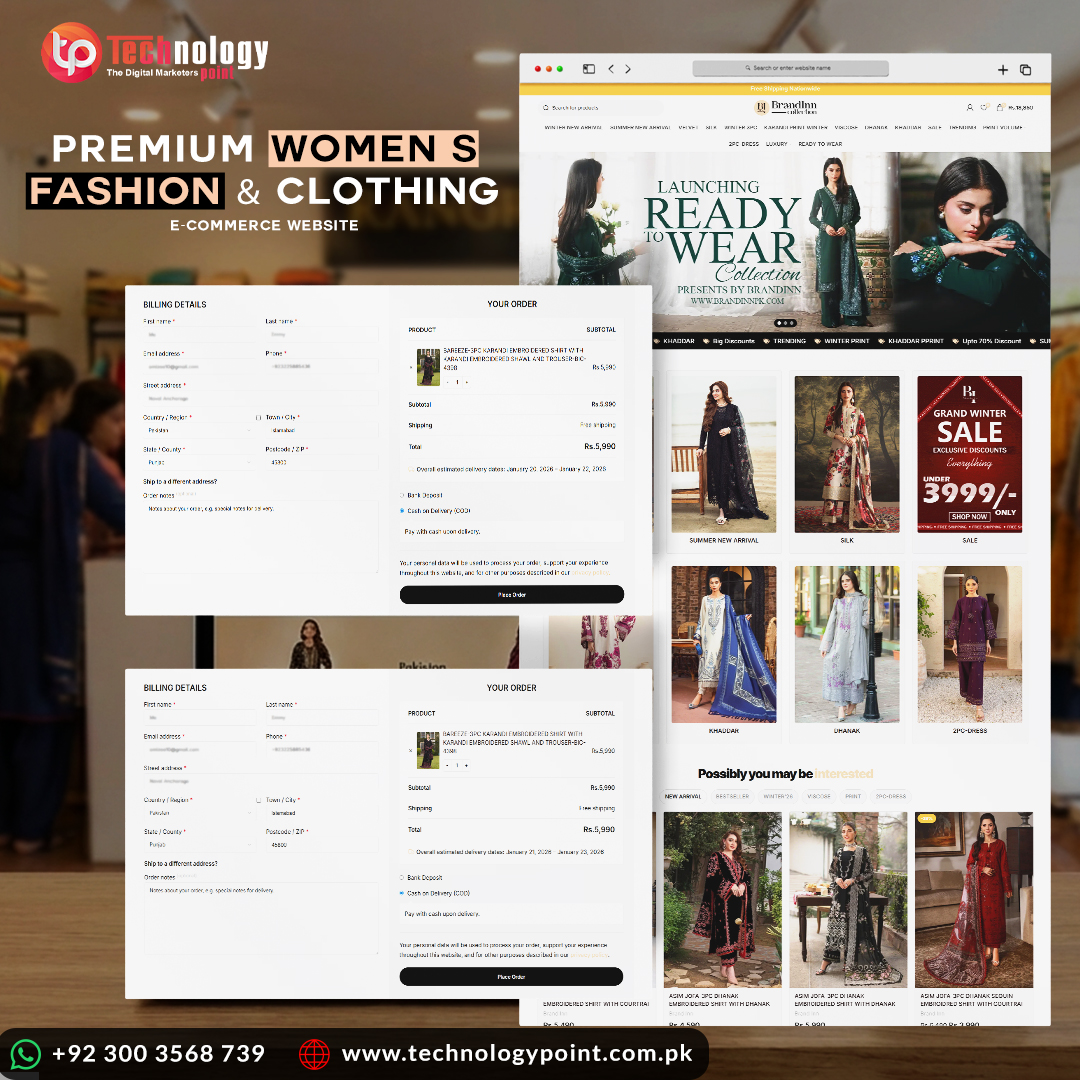
Task: Tick the checkbox beside Town / City in lower panel
Action: click(x=258, y=800)
